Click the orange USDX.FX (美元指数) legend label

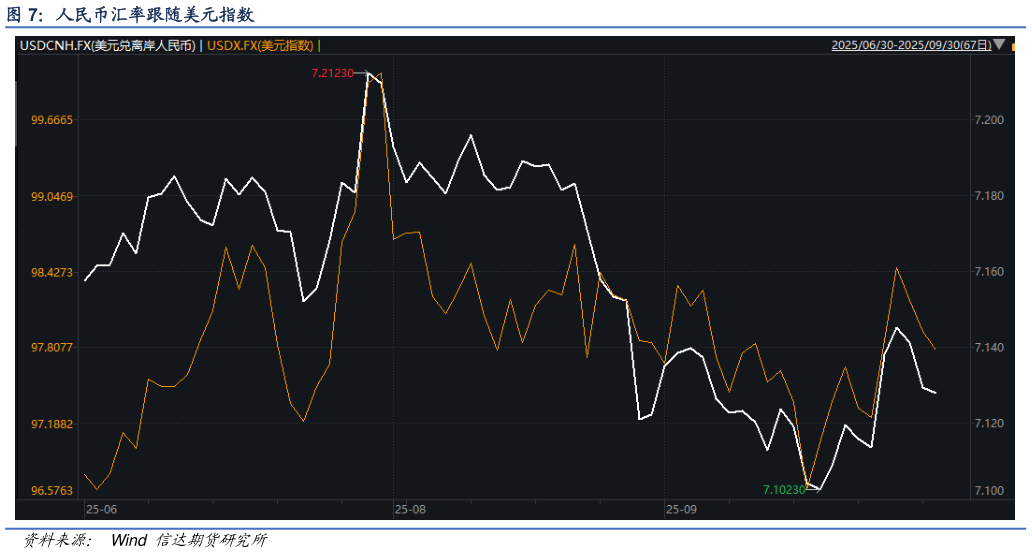(x=260, y=45)
